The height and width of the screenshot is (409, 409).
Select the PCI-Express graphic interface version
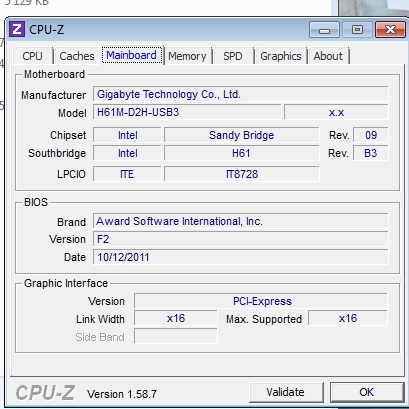261,301
